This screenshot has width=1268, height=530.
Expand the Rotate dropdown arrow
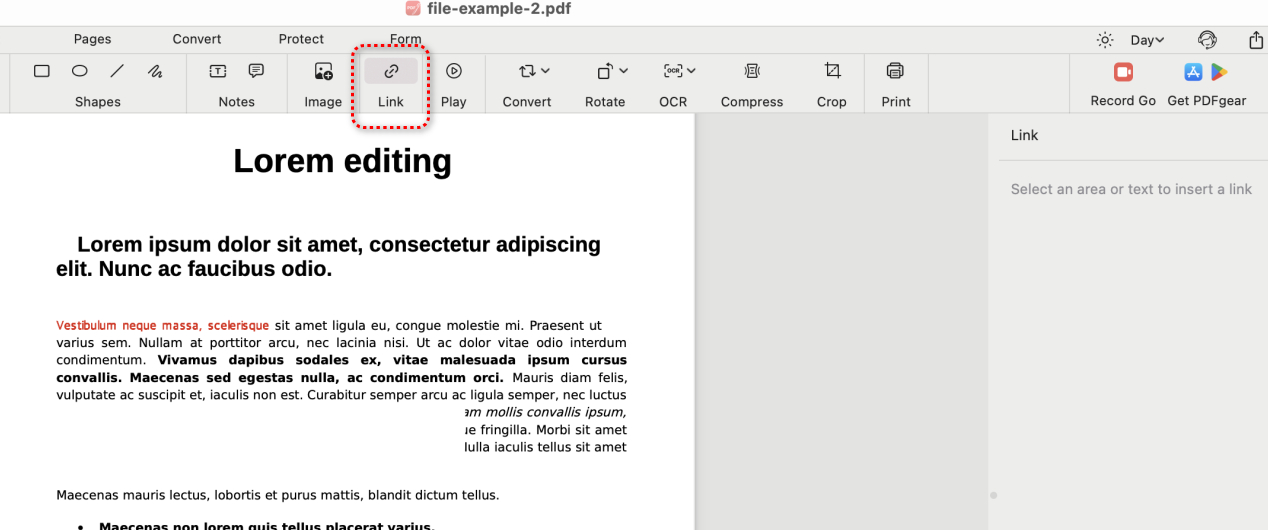[x=624, y=71]
